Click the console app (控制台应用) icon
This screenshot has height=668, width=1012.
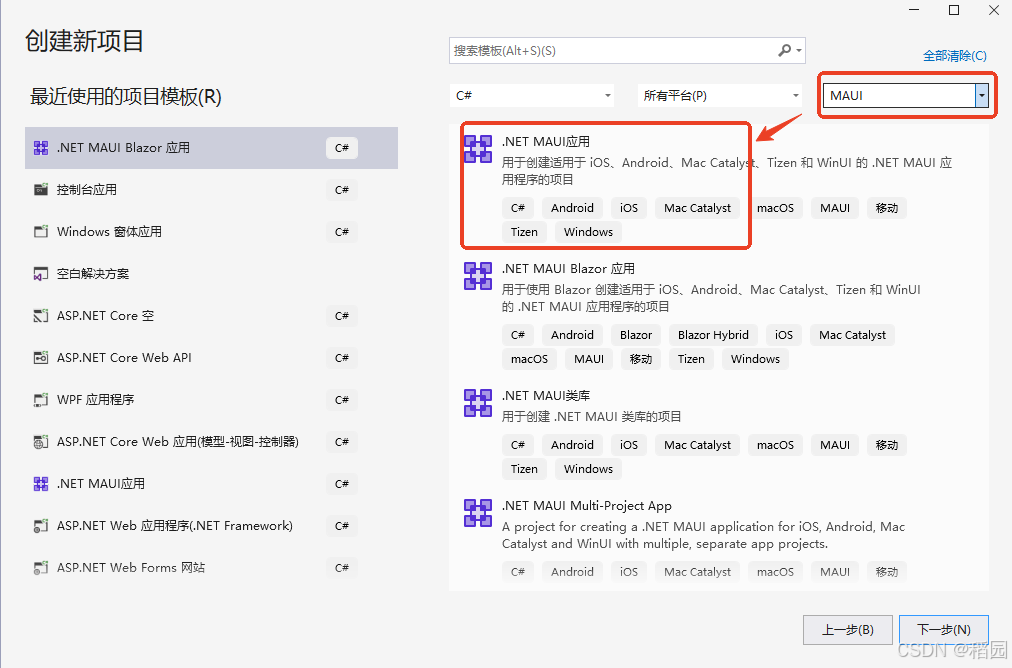41,190
